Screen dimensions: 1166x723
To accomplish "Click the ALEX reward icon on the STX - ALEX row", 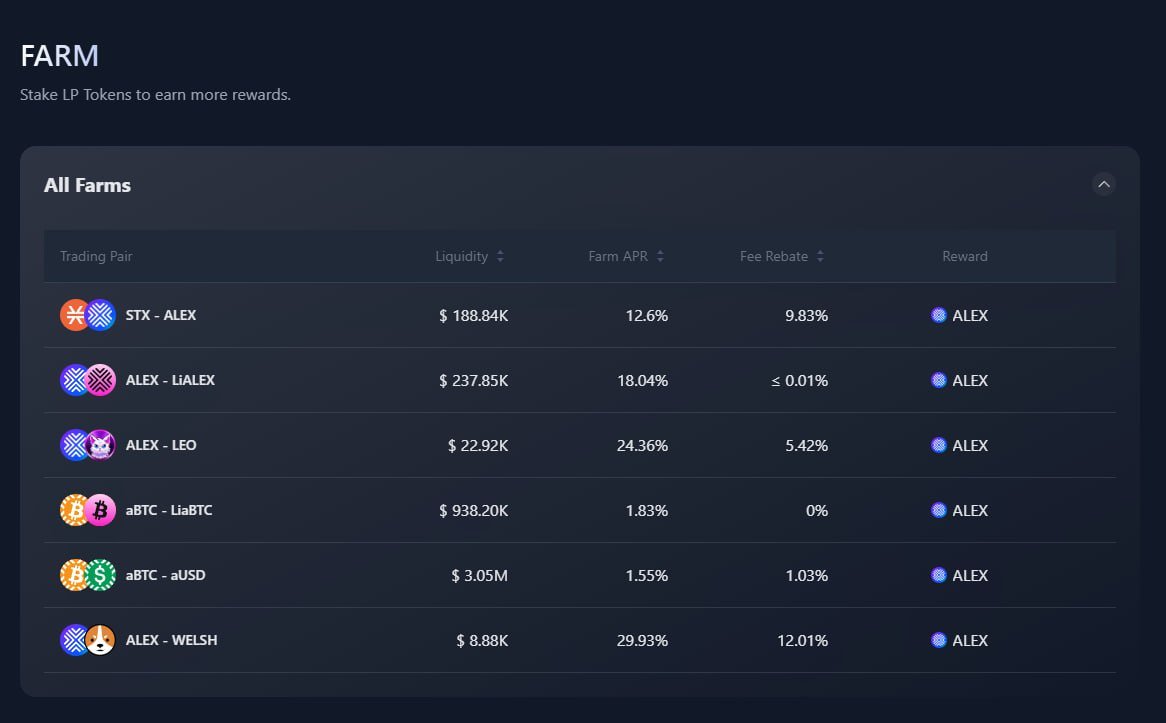I will 938,315.
